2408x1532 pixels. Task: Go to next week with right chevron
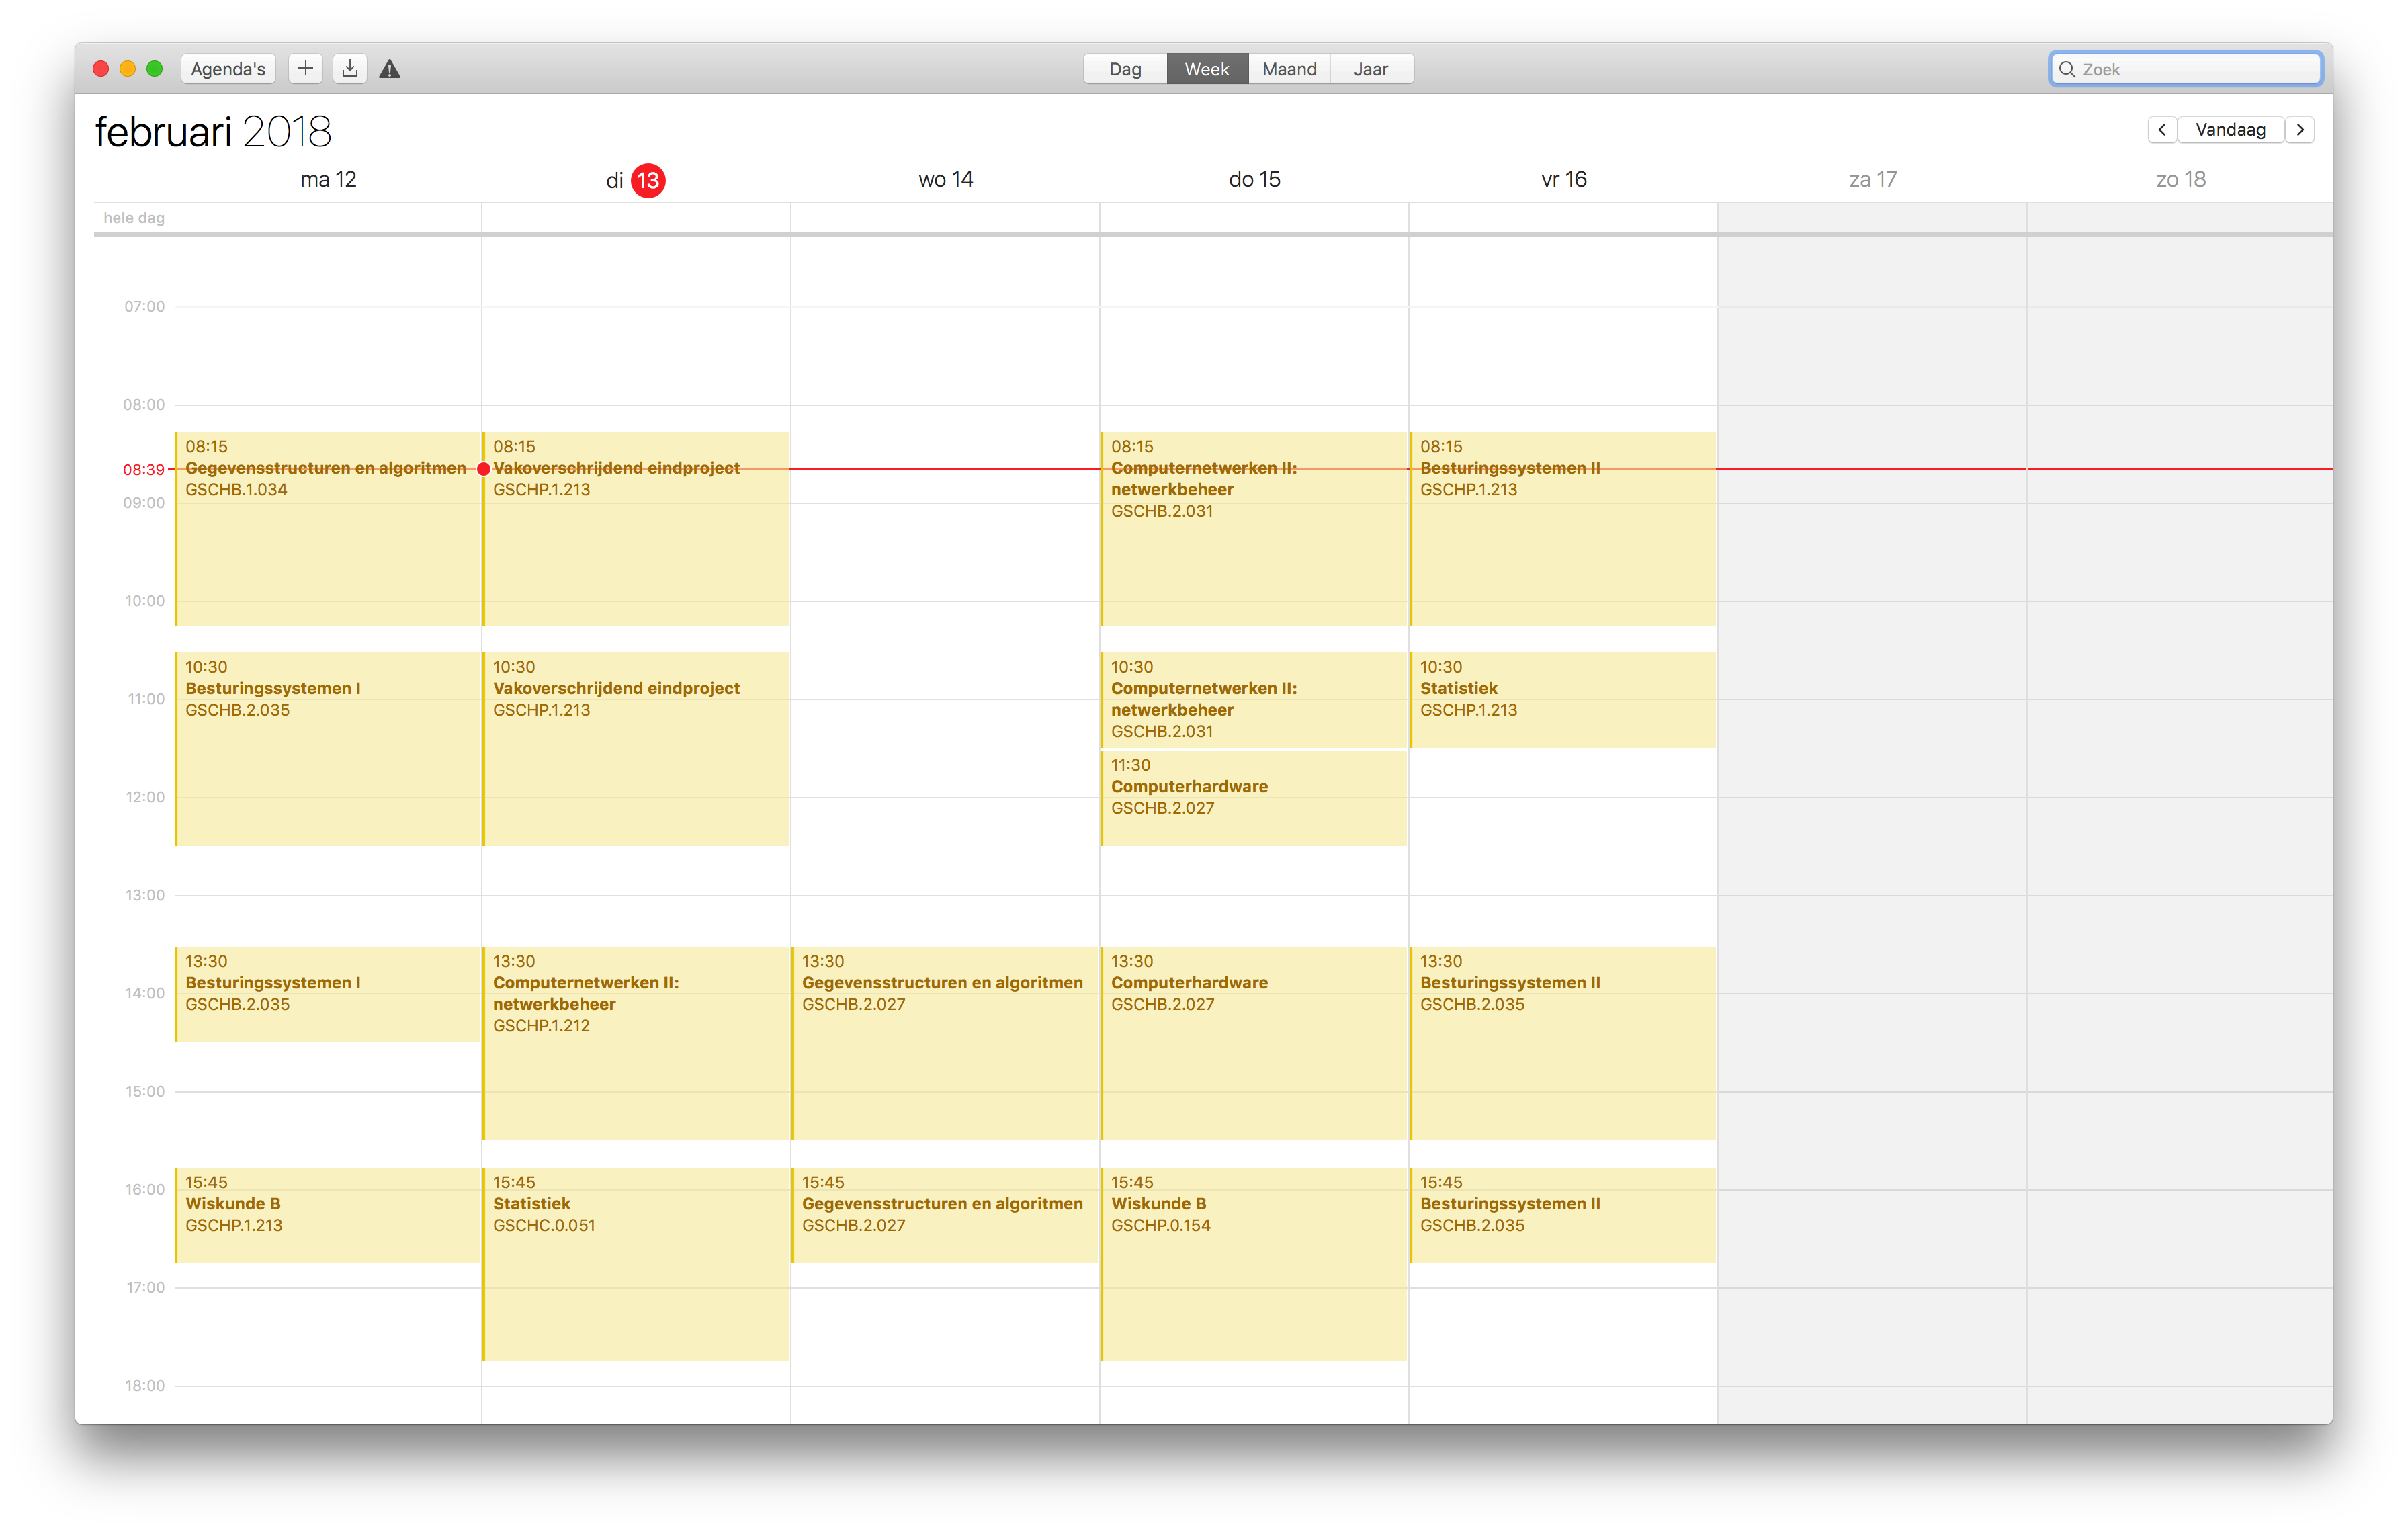(x=2300, y=130)
